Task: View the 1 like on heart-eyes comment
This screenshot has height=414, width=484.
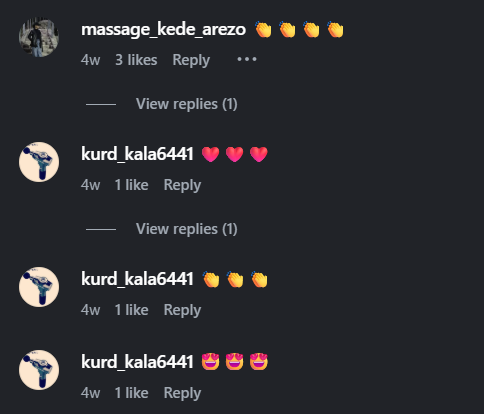Action: tap(131, 393)
